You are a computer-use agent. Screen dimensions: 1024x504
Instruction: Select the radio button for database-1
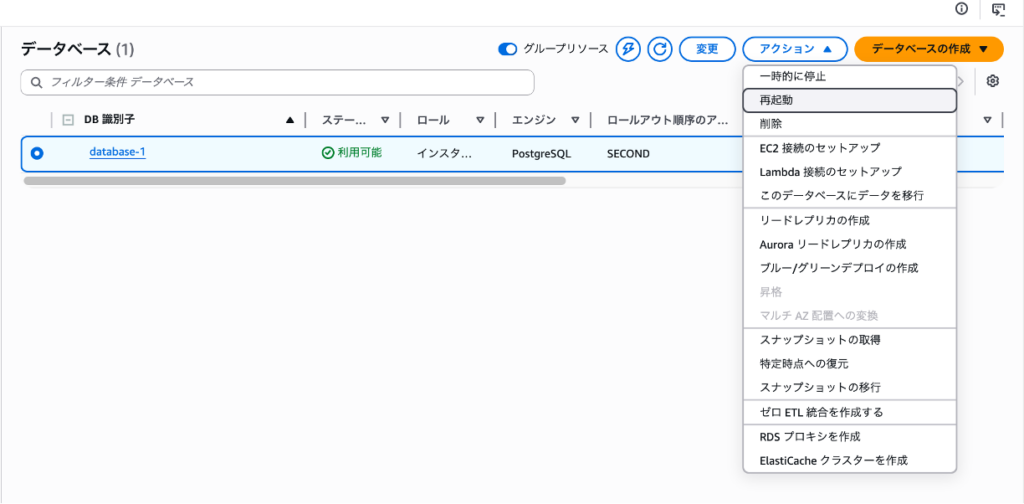coord(37,153)
